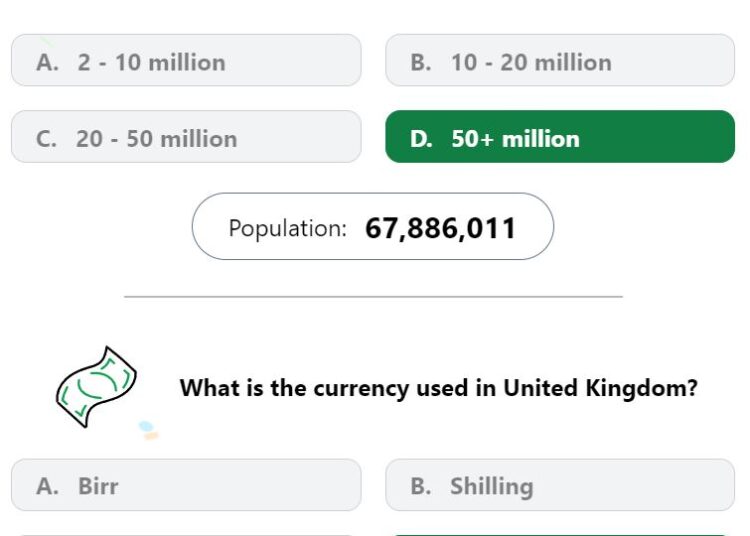The width and height of the screenshot is (750, 536).
Task: Click the United Kingdom currency question text
Action: point(439,388)
